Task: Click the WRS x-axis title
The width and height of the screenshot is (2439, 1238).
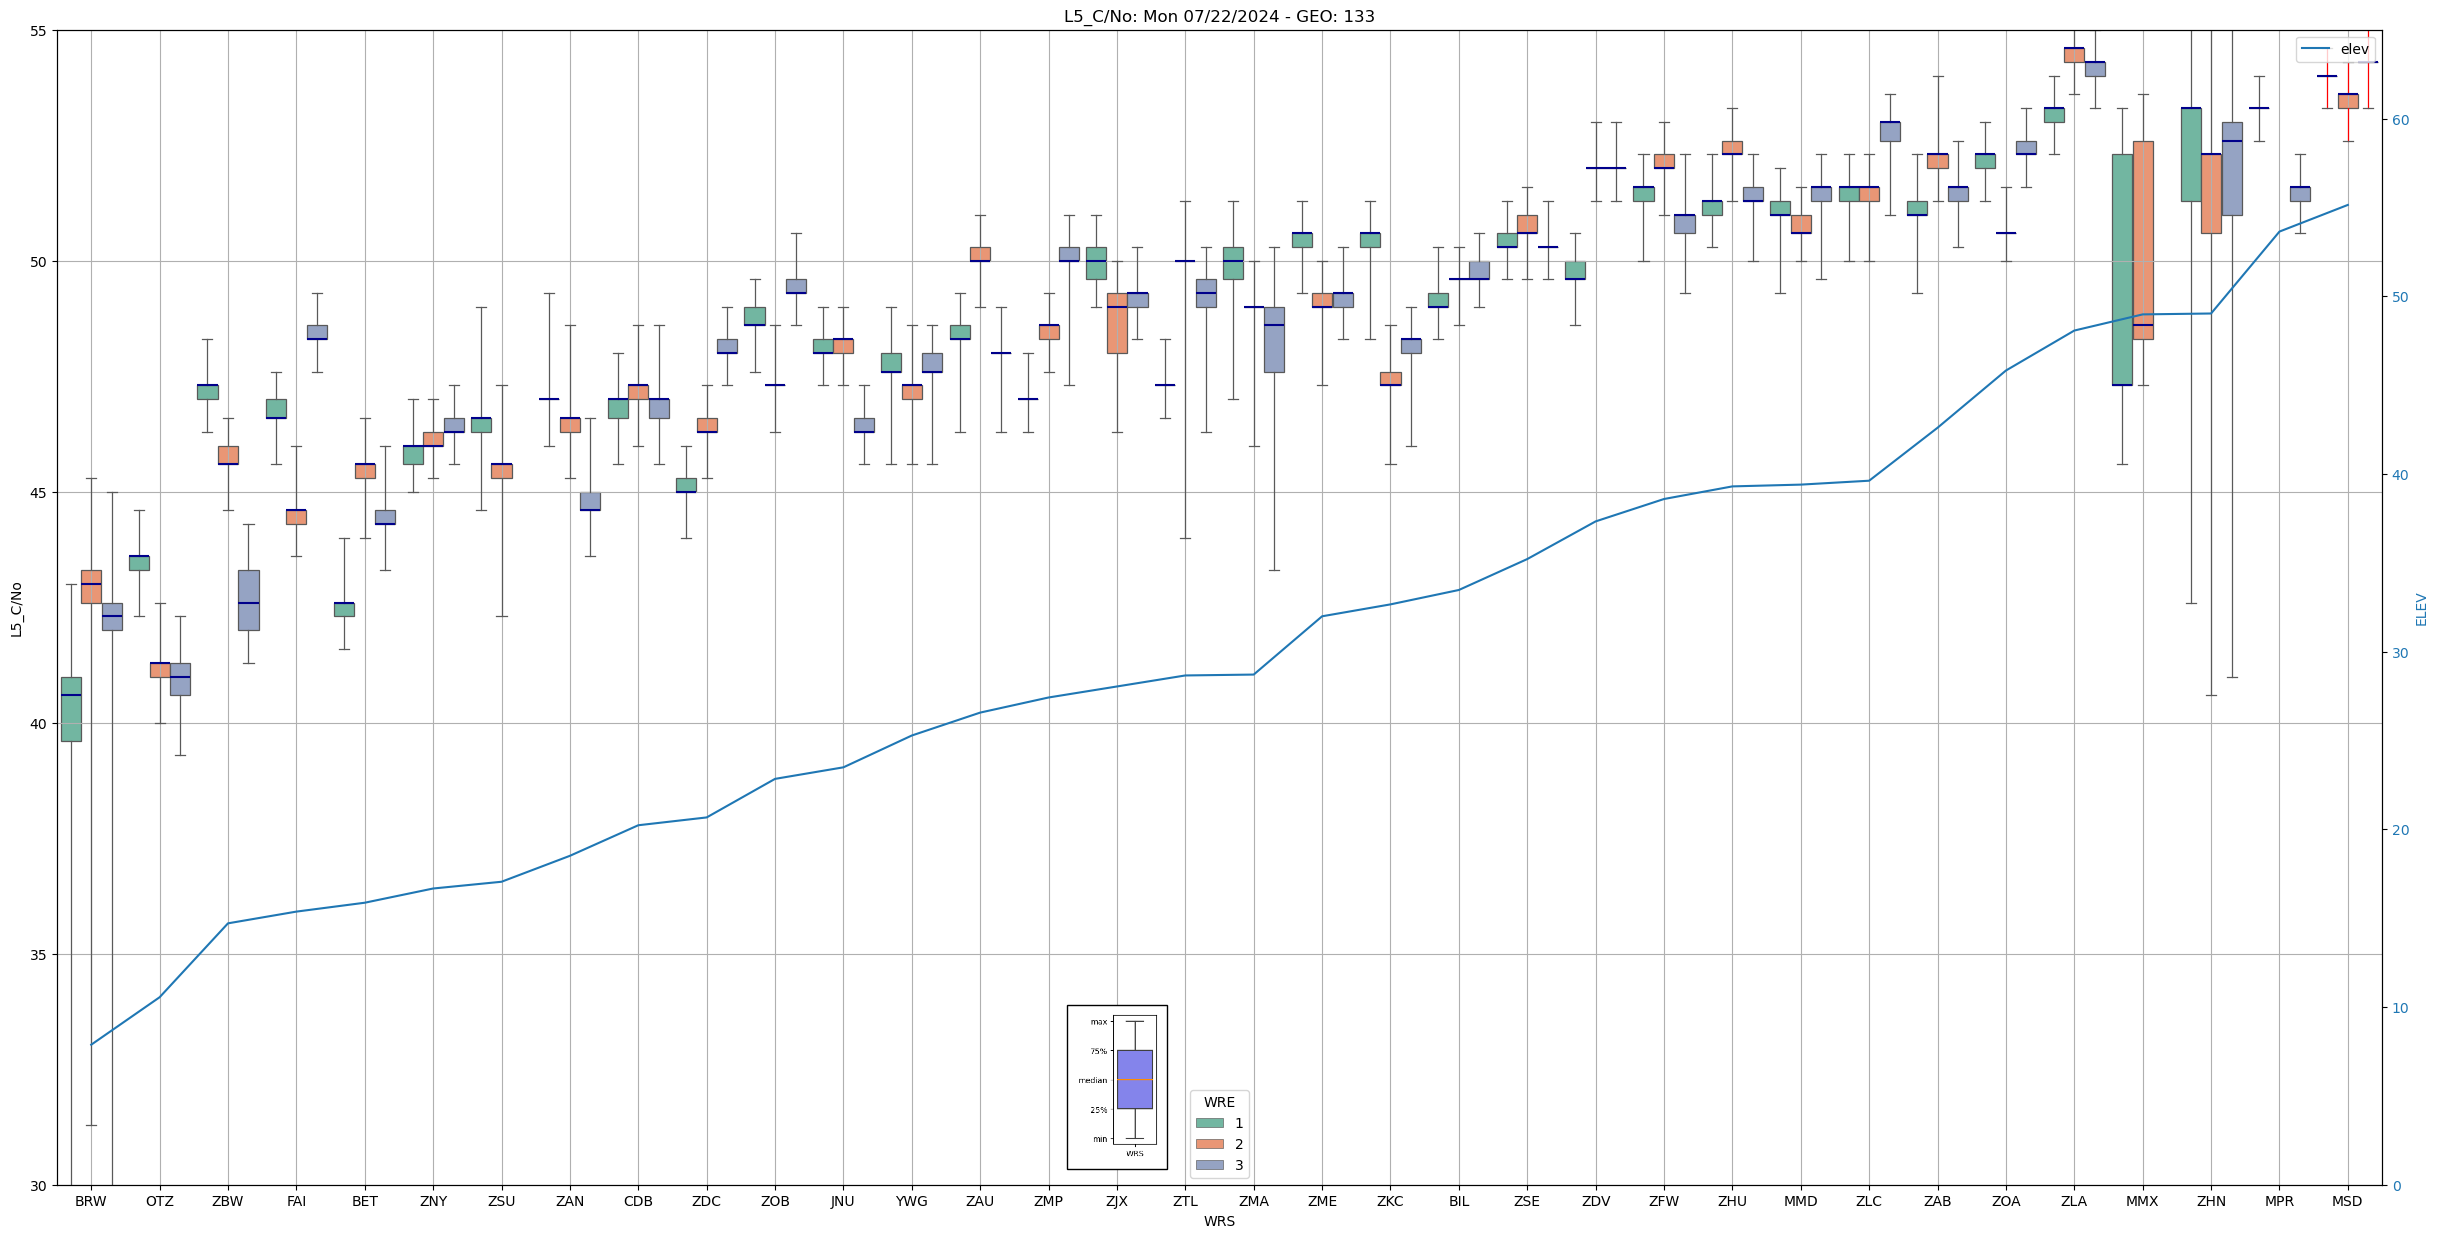Action: tap(1219, 1221)
